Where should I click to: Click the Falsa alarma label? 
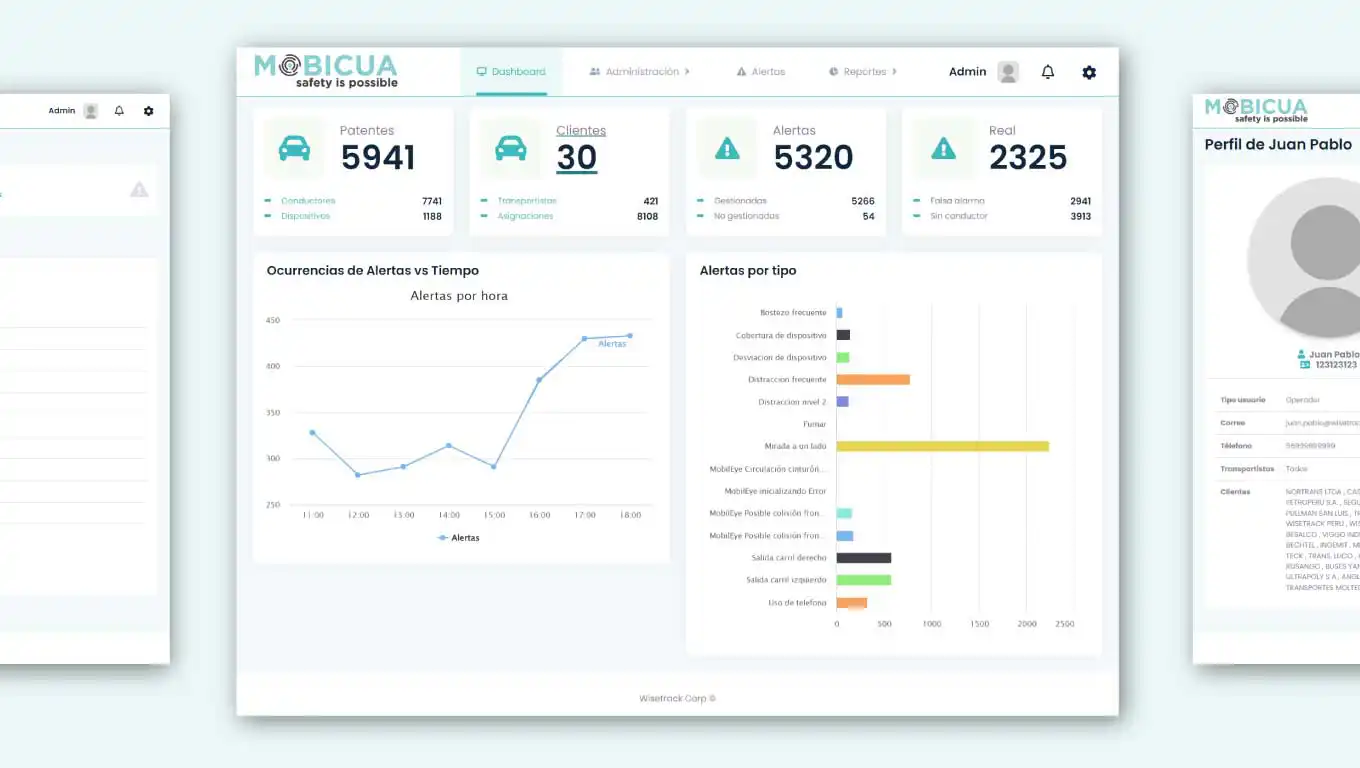[957, 201]
